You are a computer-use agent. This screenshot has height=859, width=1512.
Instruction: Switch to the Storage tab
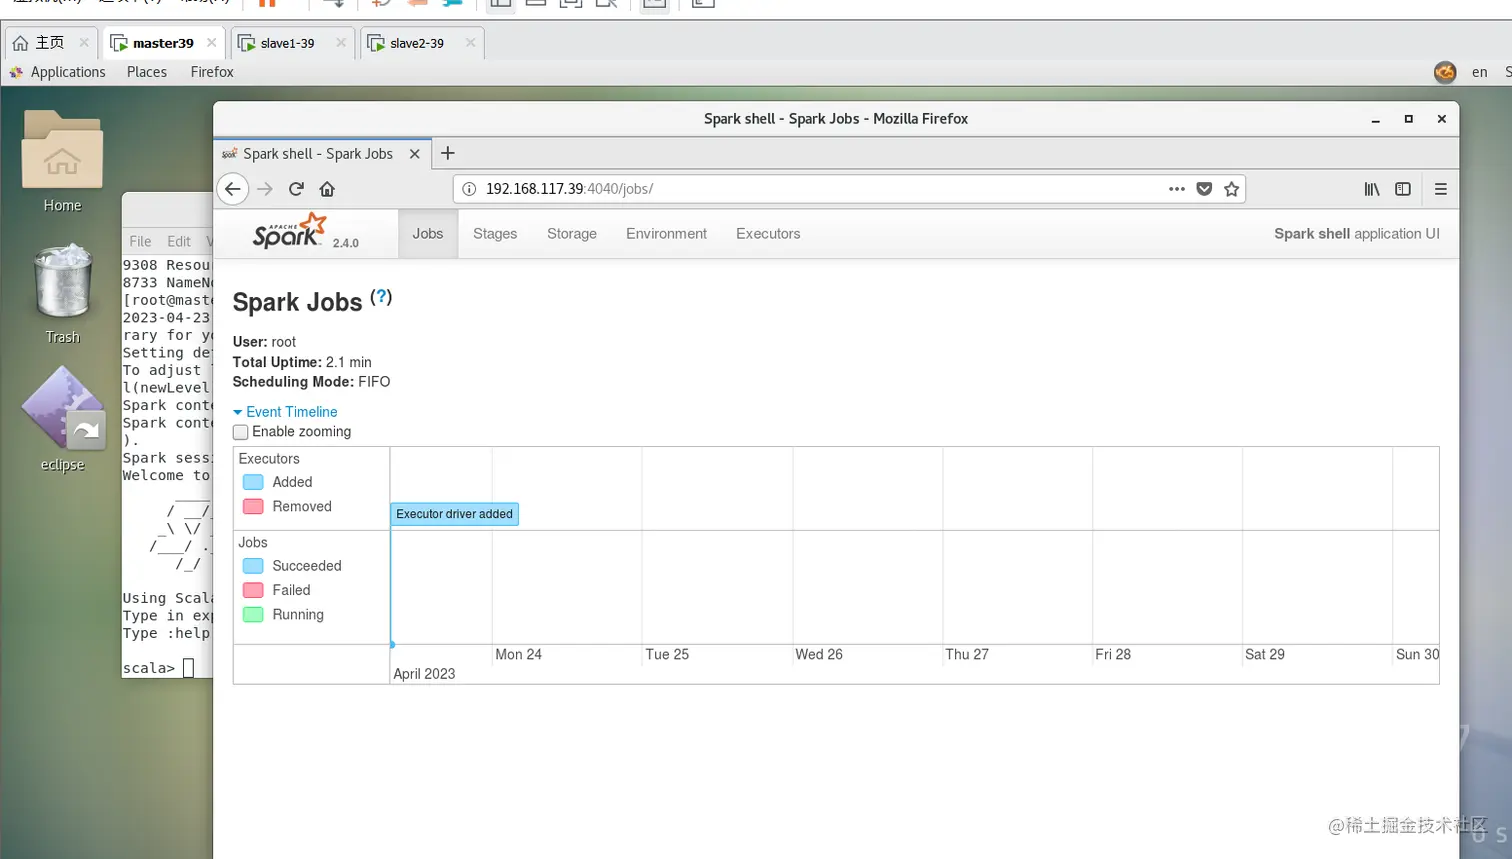click(572, 234)
